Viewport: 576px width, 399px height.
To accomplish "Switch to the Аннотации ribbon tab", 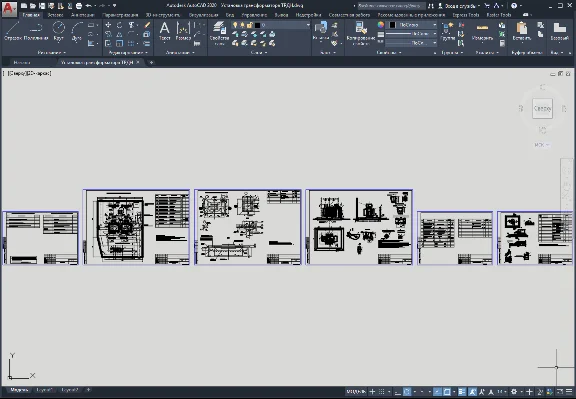I will [x=83, y=15].
